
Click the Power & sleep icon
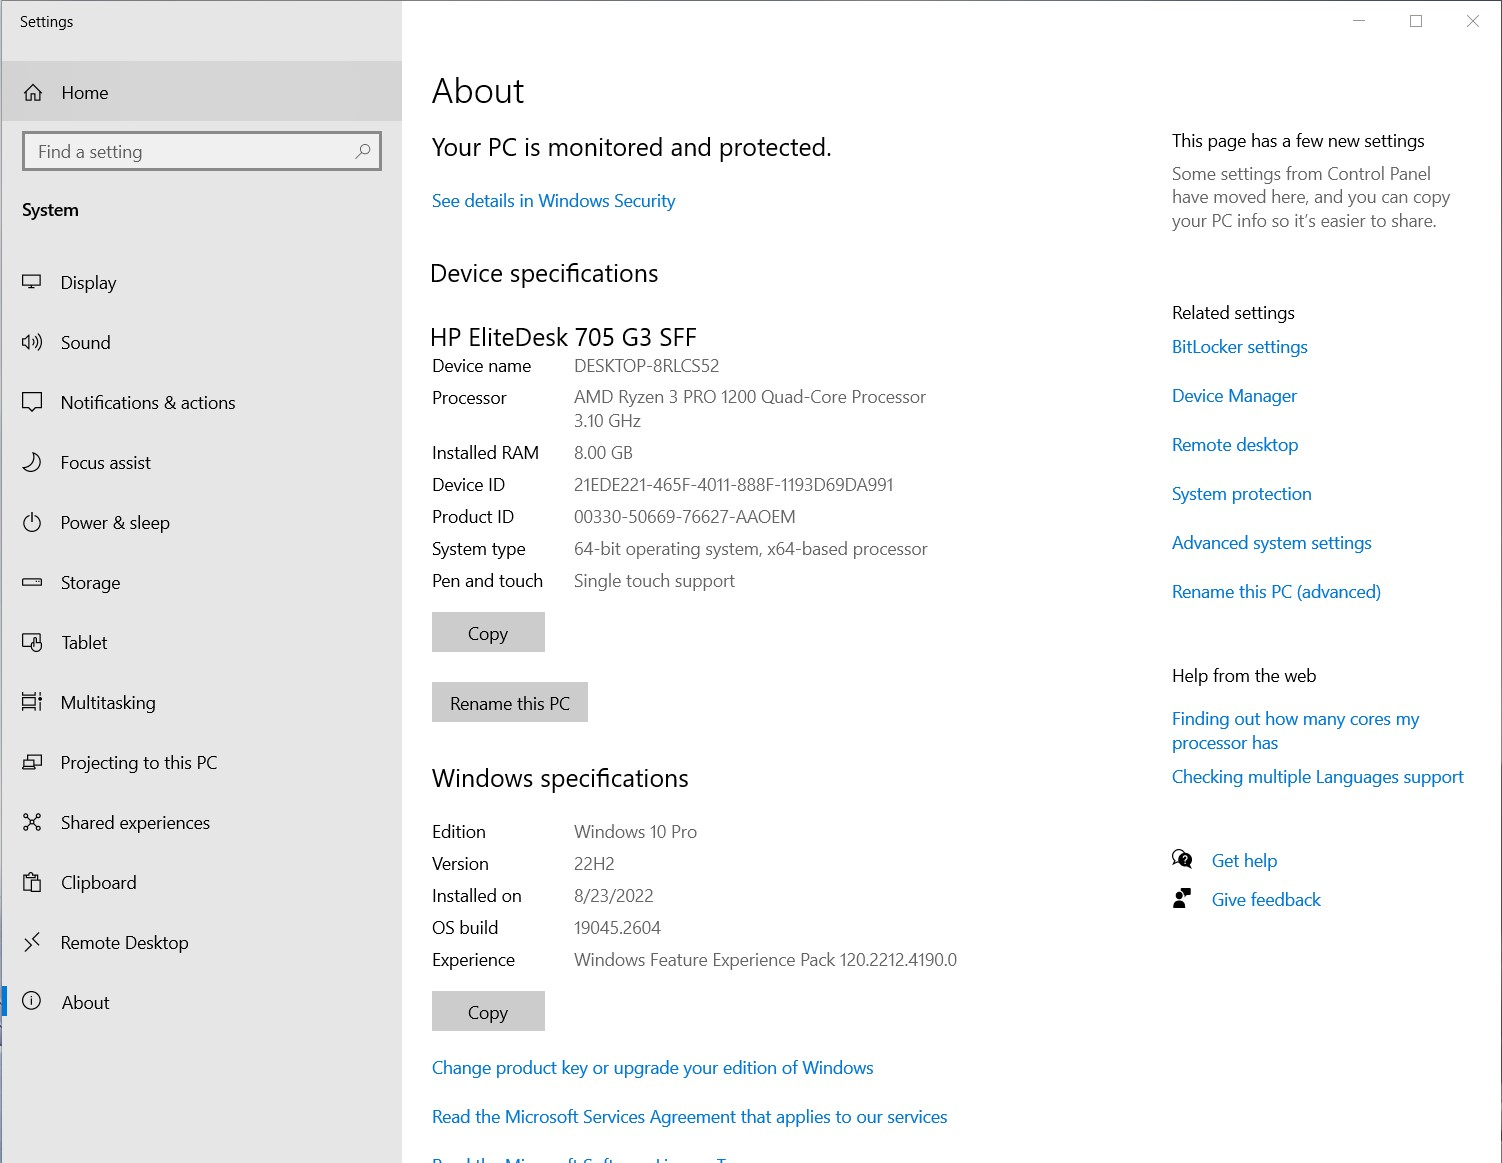(x=32, y=522)
